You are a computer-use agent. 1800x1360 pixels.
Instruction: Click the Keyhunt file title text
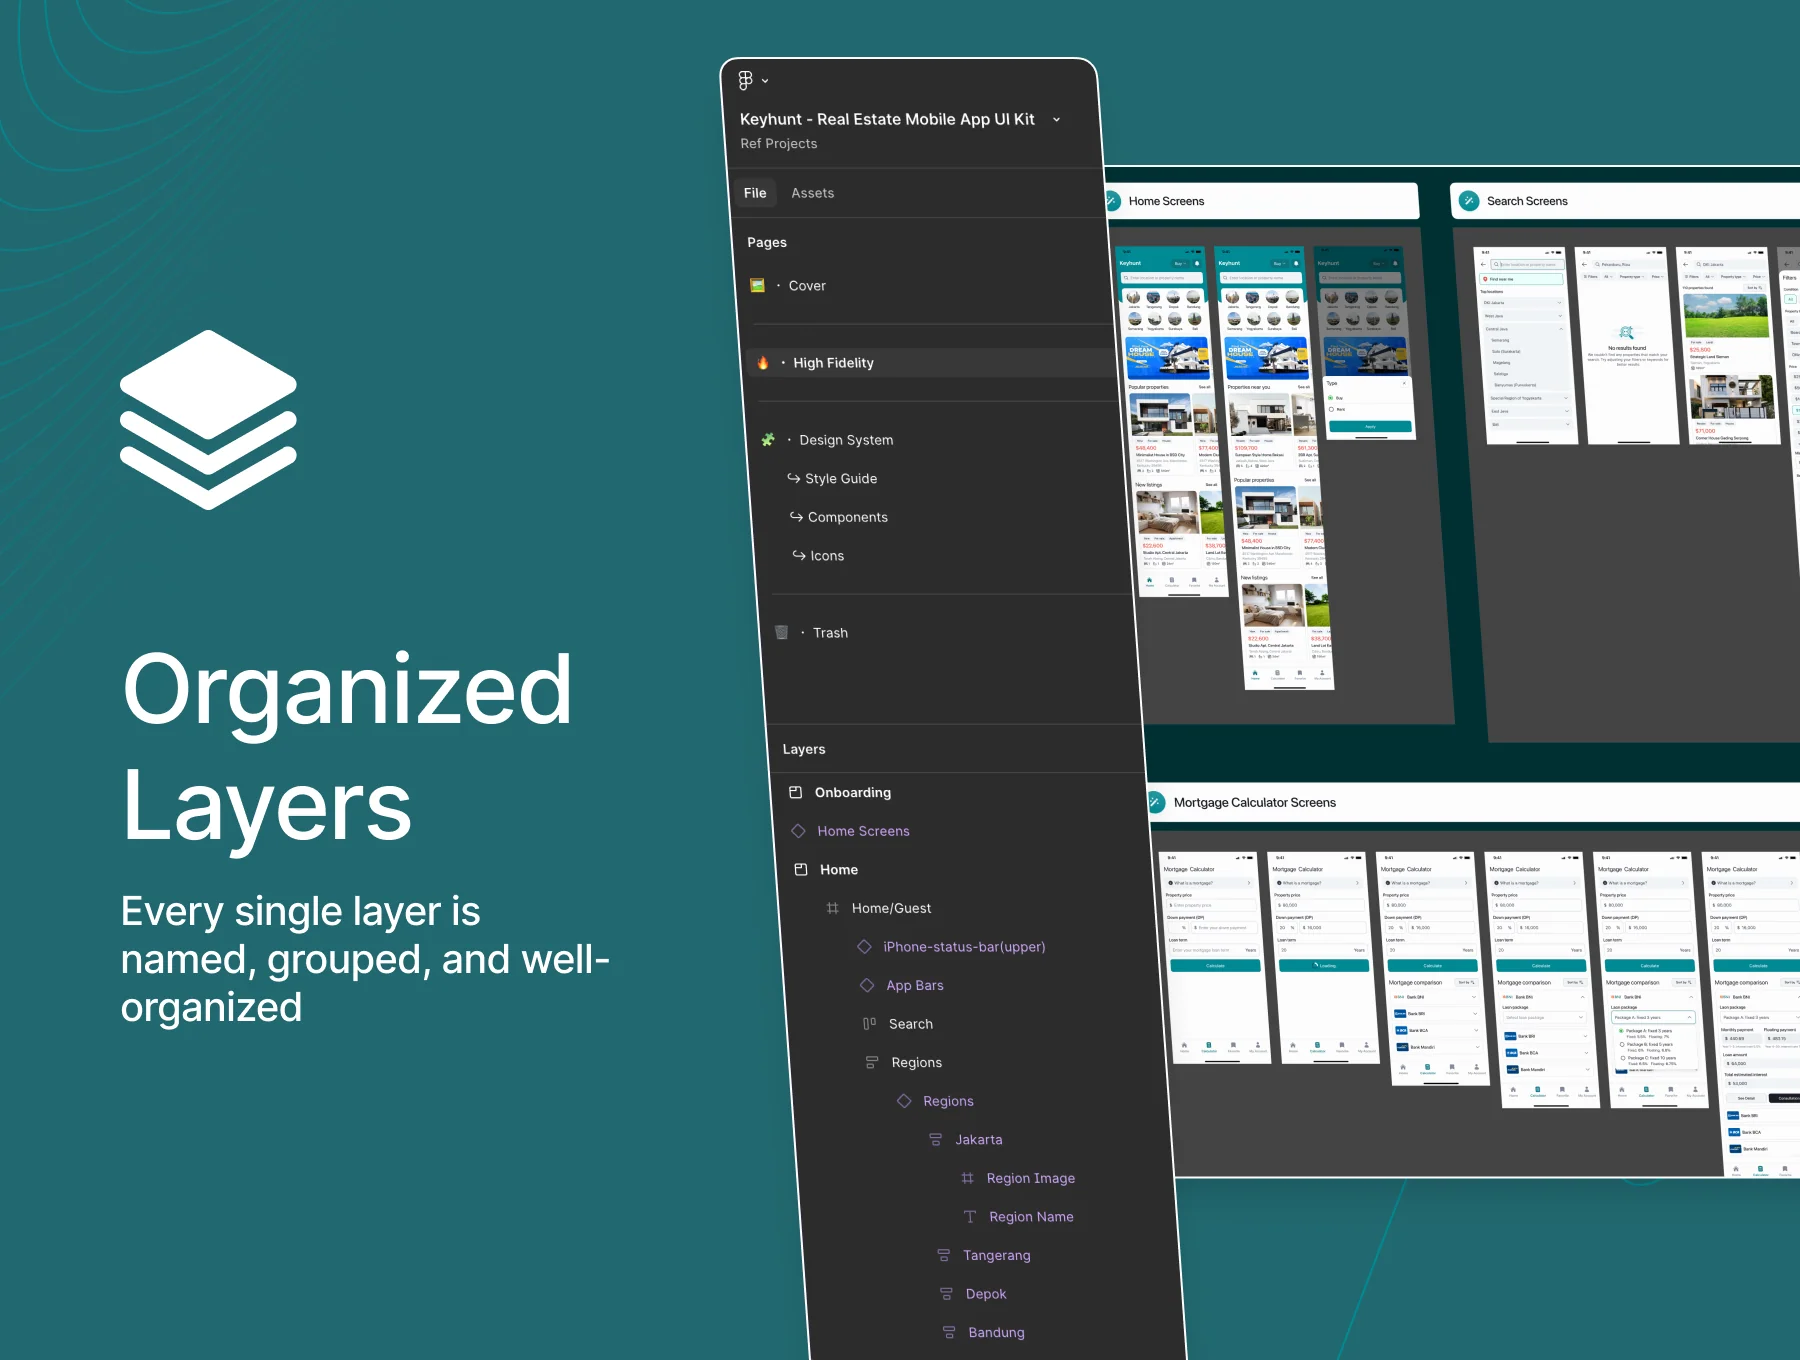(x=887, y=120)
